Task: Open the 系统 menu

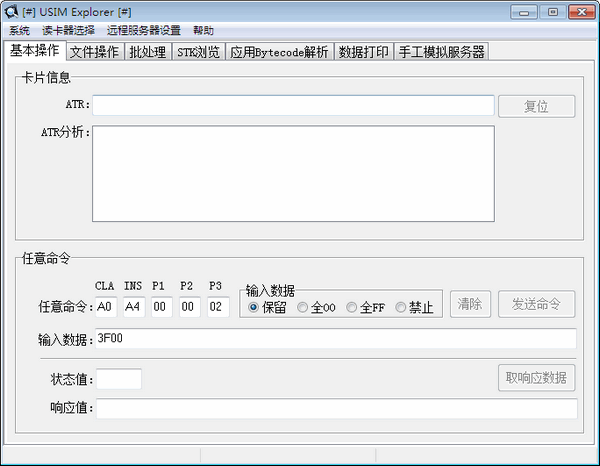Action: [x=19, y=31]
